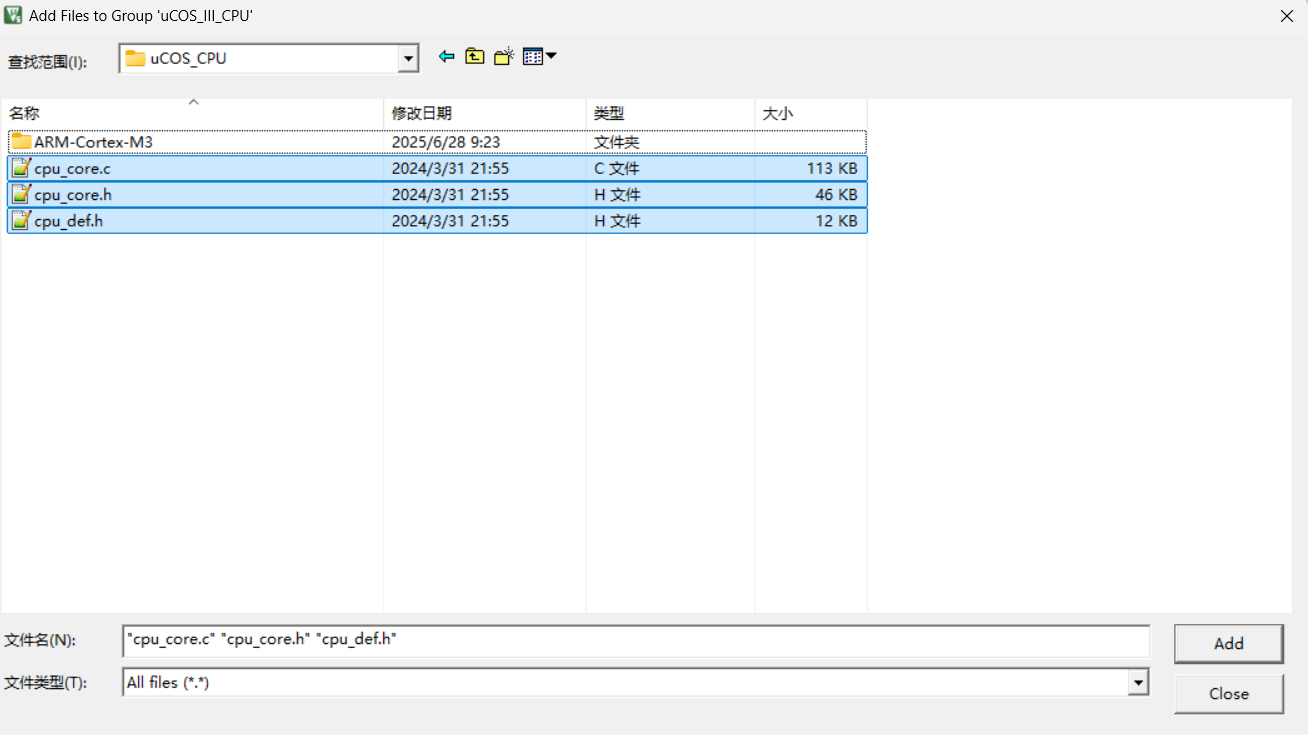
Task: Click the uCOS_CPU folder icon in location box
Action: click(x=135, y=59)
